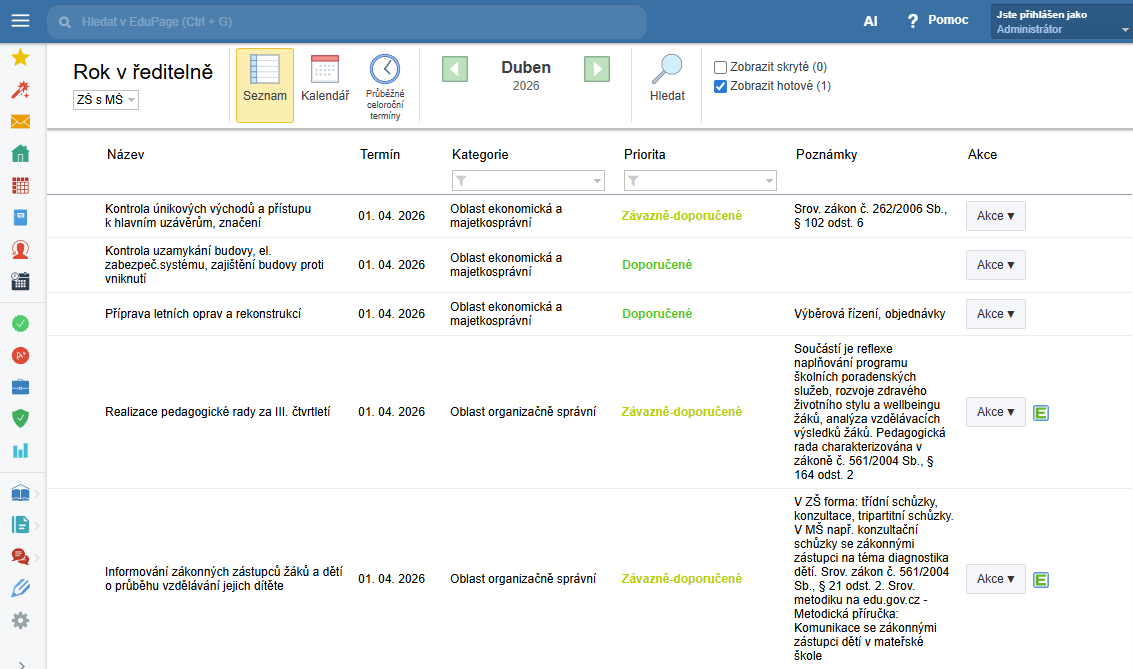Expand the Kategorie filter dropdown
Image resolution: width=1133 pixels, height=669 pixels.
pyautogui.click(x=528, y=181)
